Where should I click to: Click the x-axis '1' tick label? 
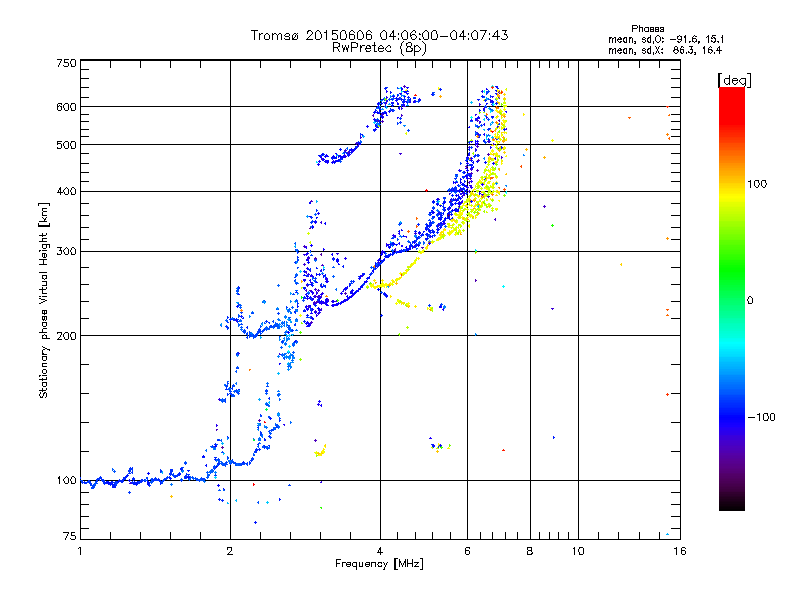pos(80,551)
